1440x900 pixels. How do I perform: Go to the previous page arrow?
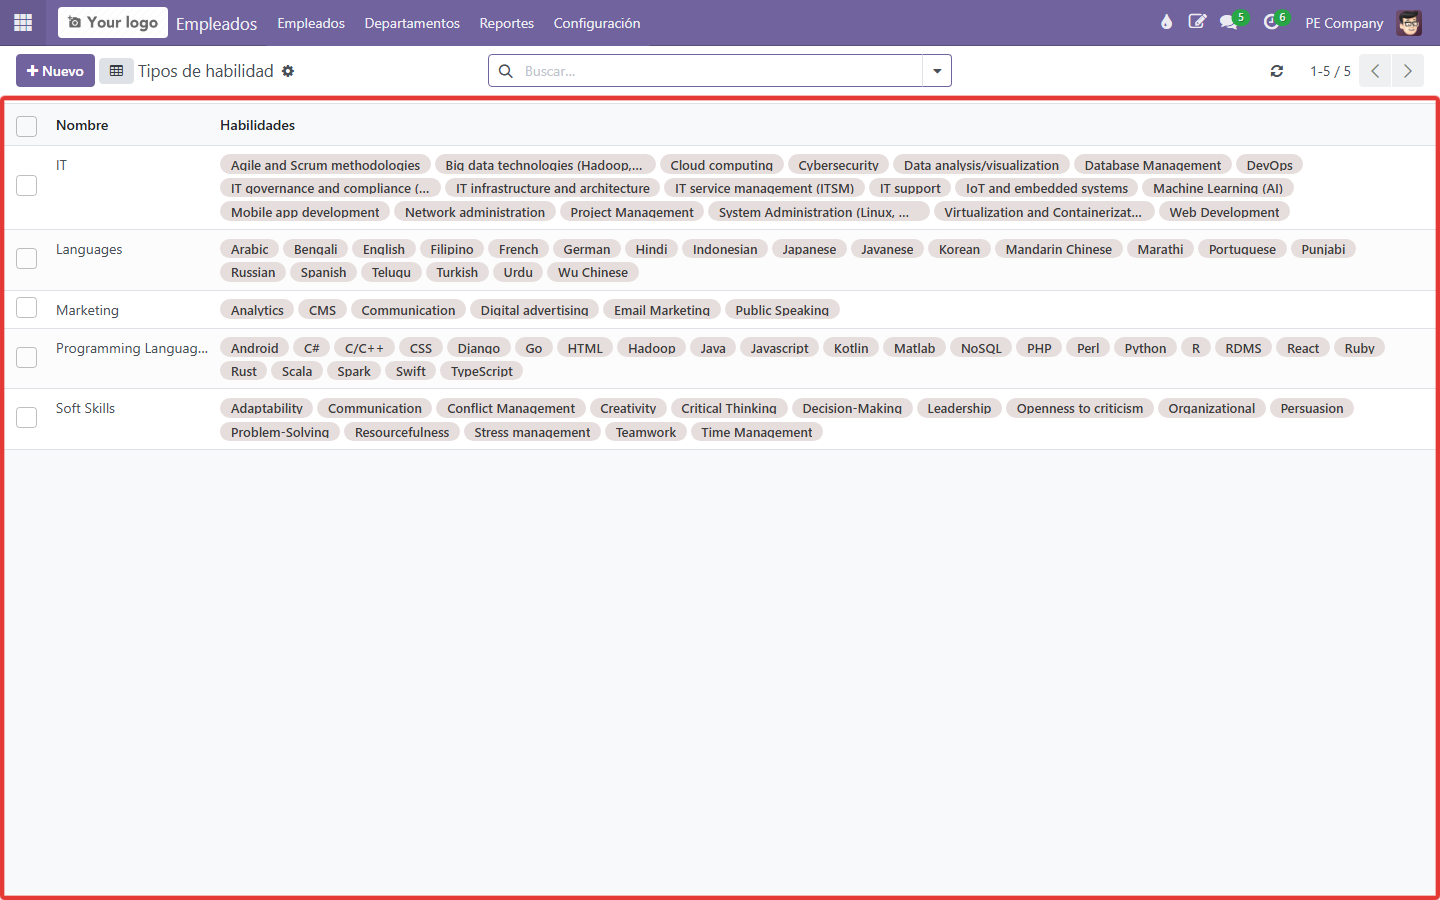coord(1375,71)
